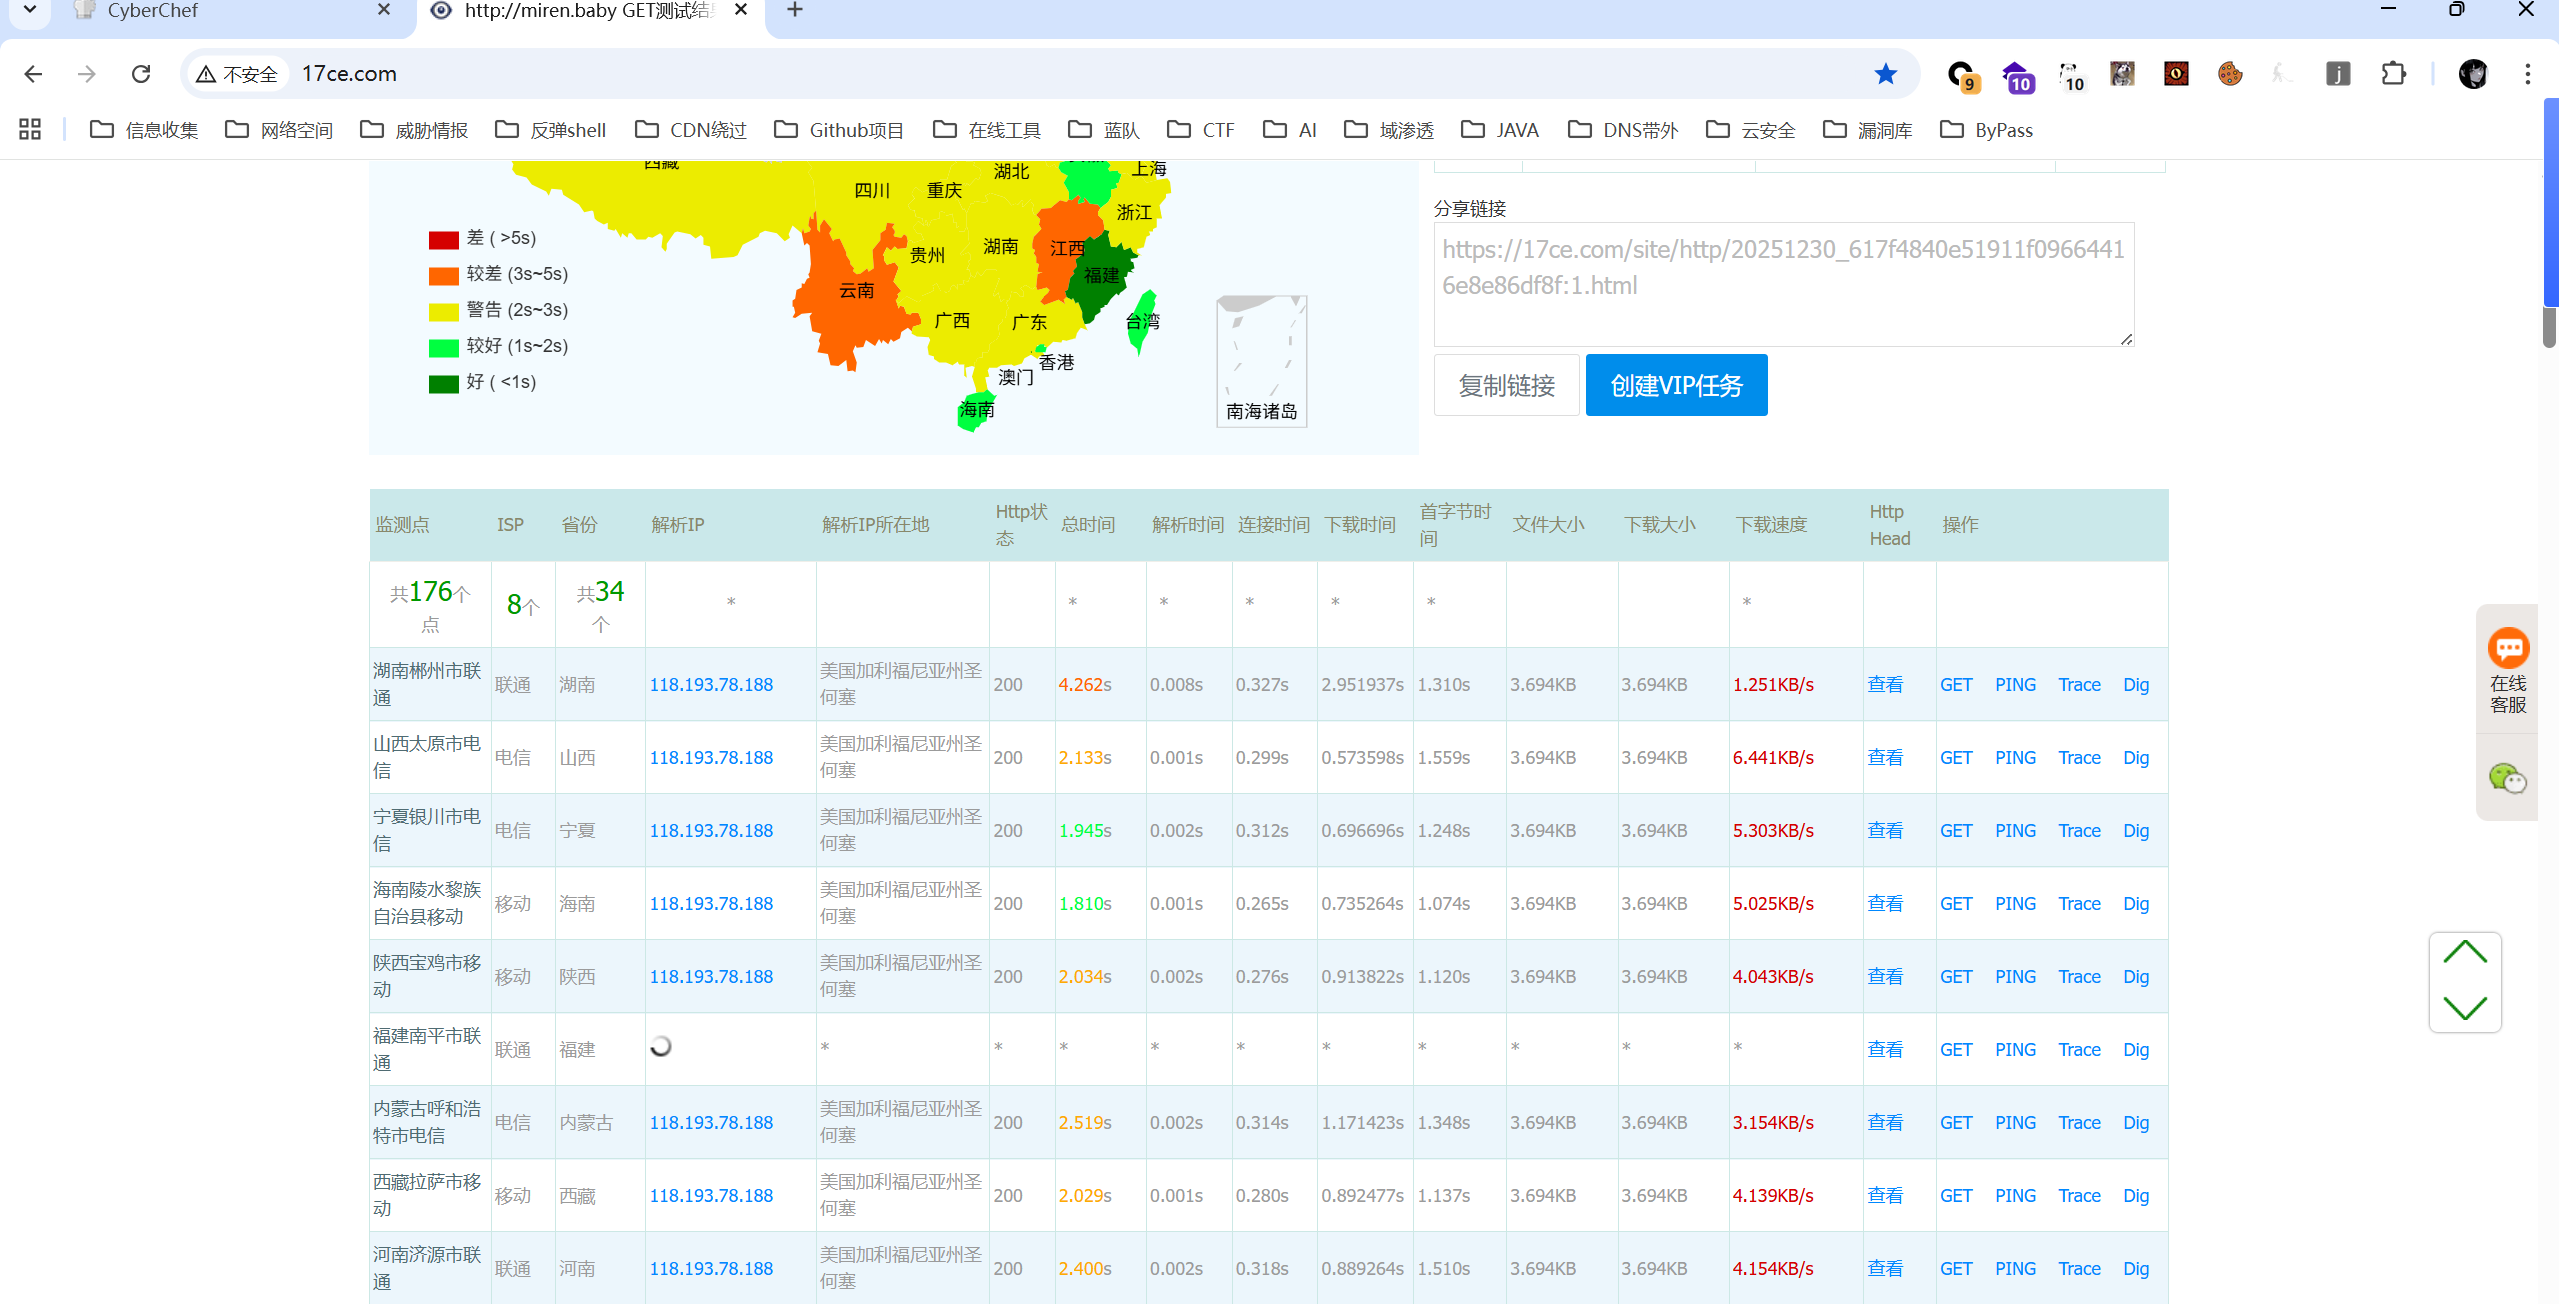Viewport: 2559px width, 1304px height.
Task: Click the cookie extension icon
Action: [2229, 74]
